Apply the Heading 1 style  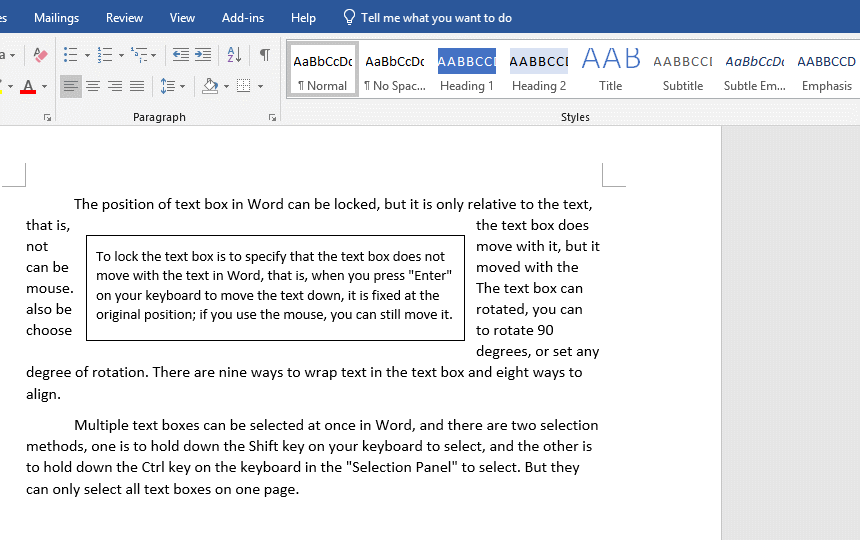467,70
